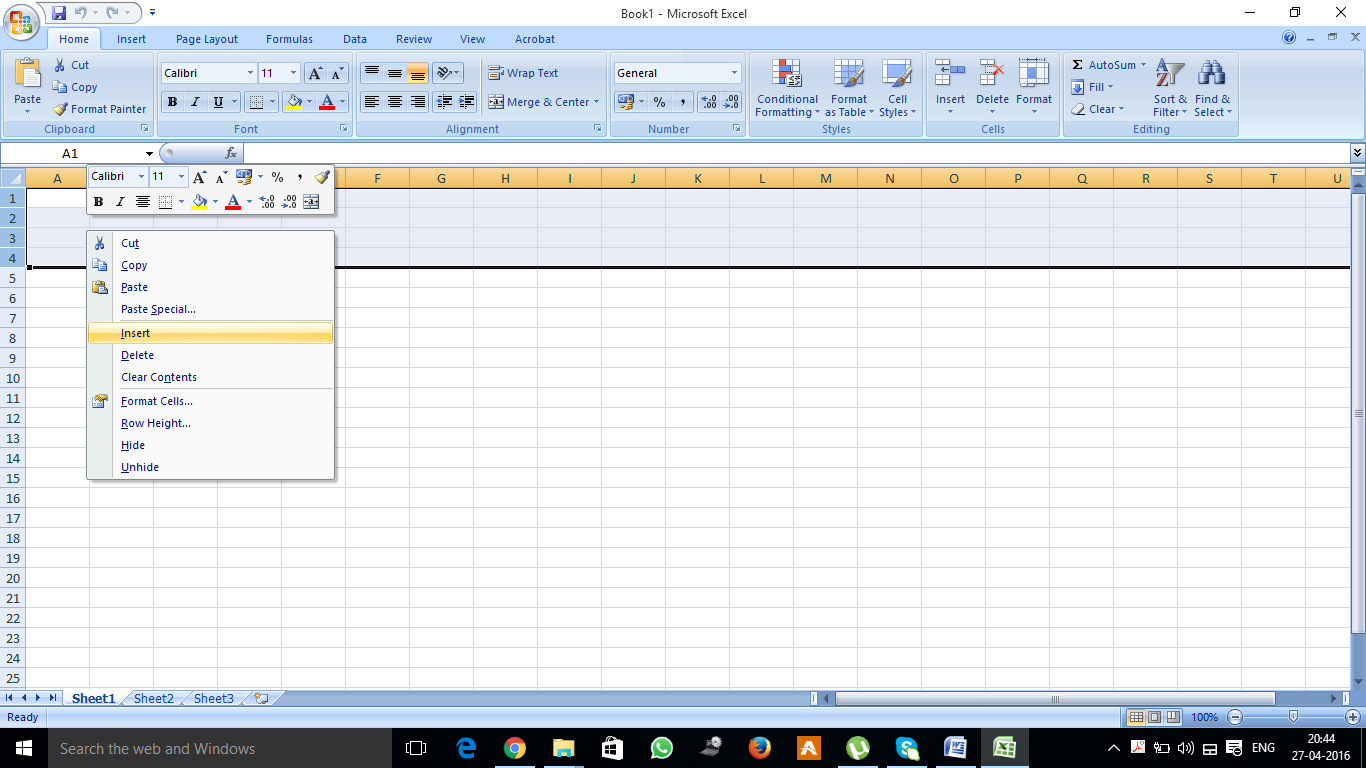Choose Row Height... from context menu
The width and height of the screenshot is (1366, 768).
210,423
